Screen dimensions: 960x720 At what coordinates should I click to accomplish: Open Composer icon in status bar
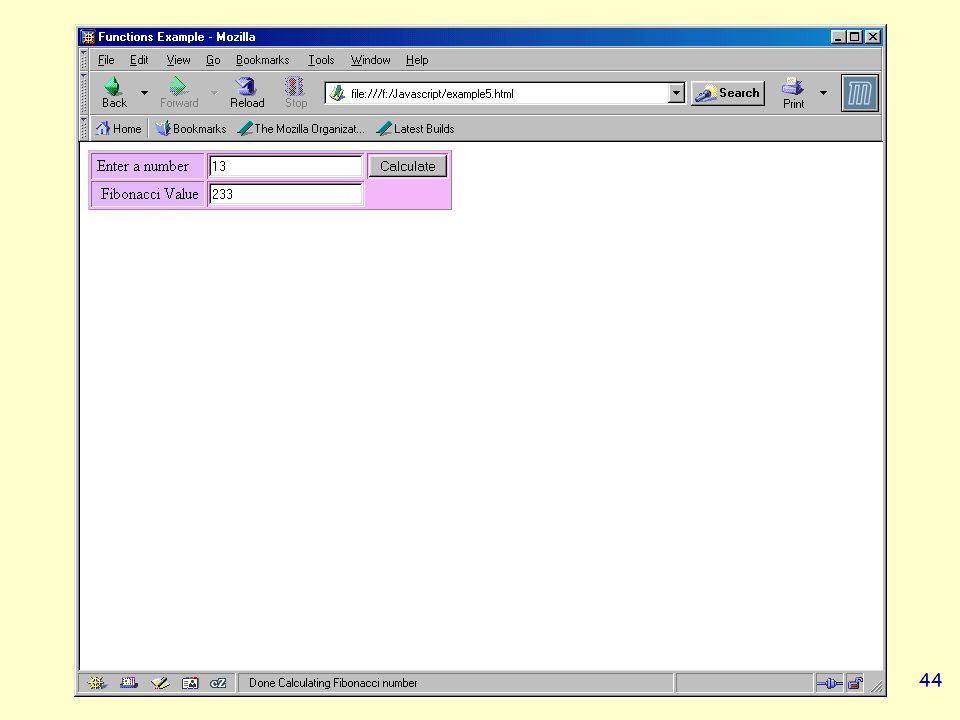[x=160, y=683]
